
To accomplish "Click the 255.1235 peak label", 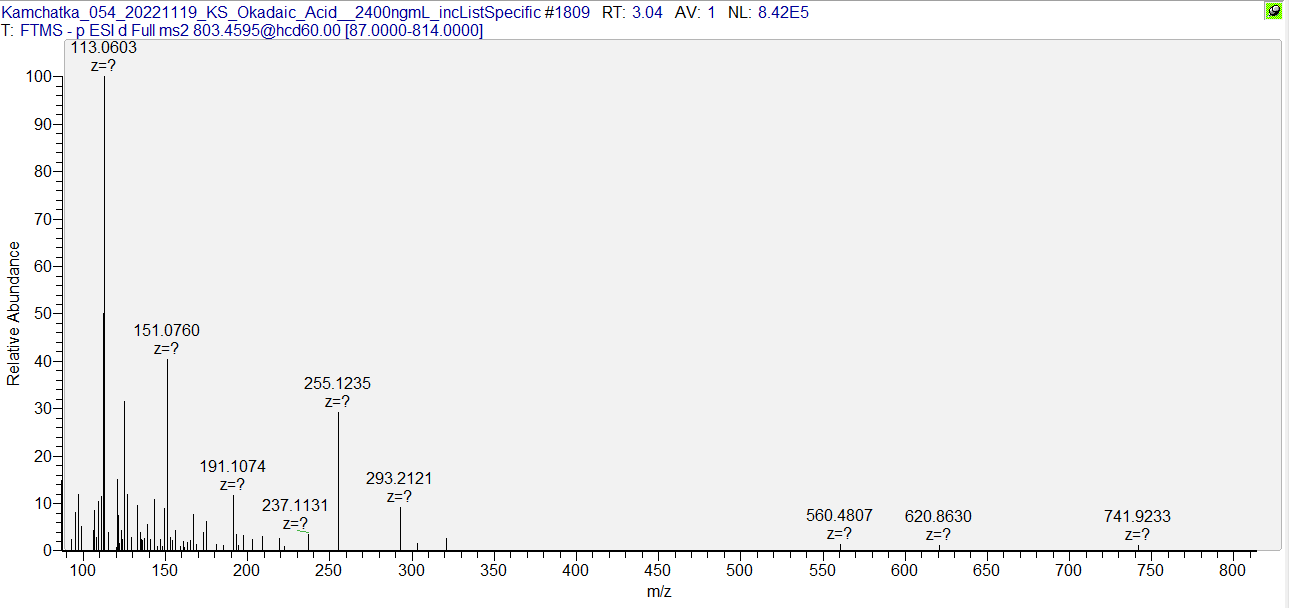I will click(337, 384).
